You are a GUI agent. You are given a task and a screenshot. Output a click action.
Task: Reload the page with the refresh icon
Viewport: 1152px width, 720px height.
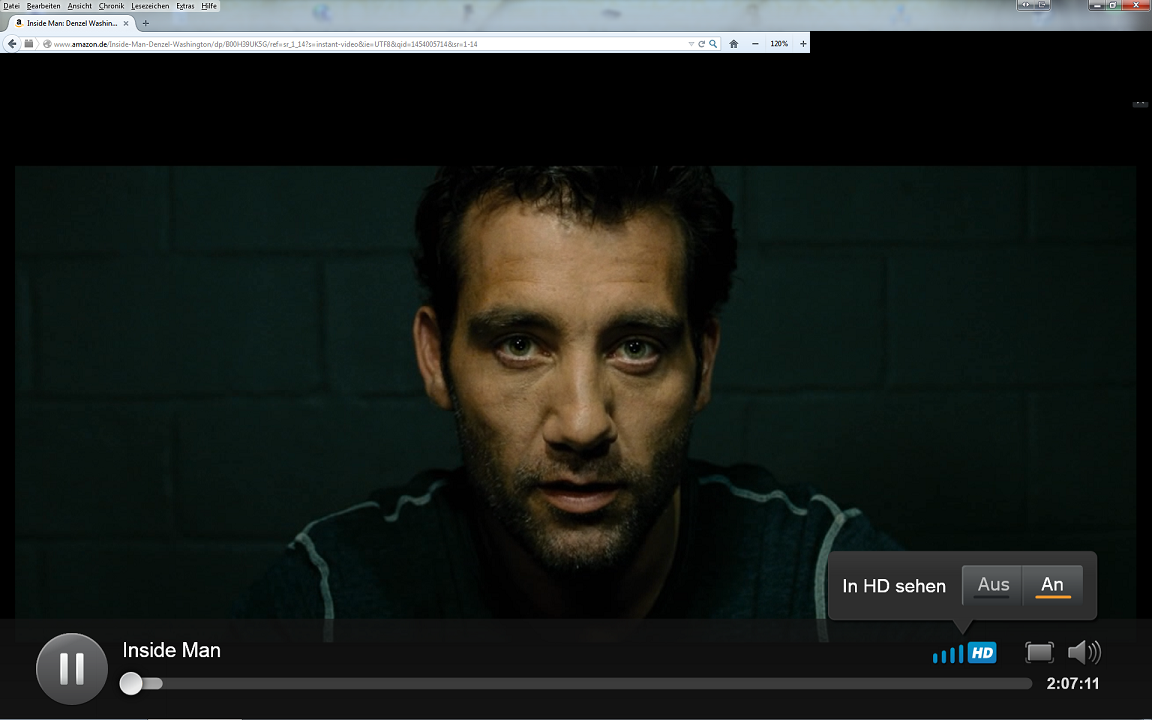tap(702, 44)
